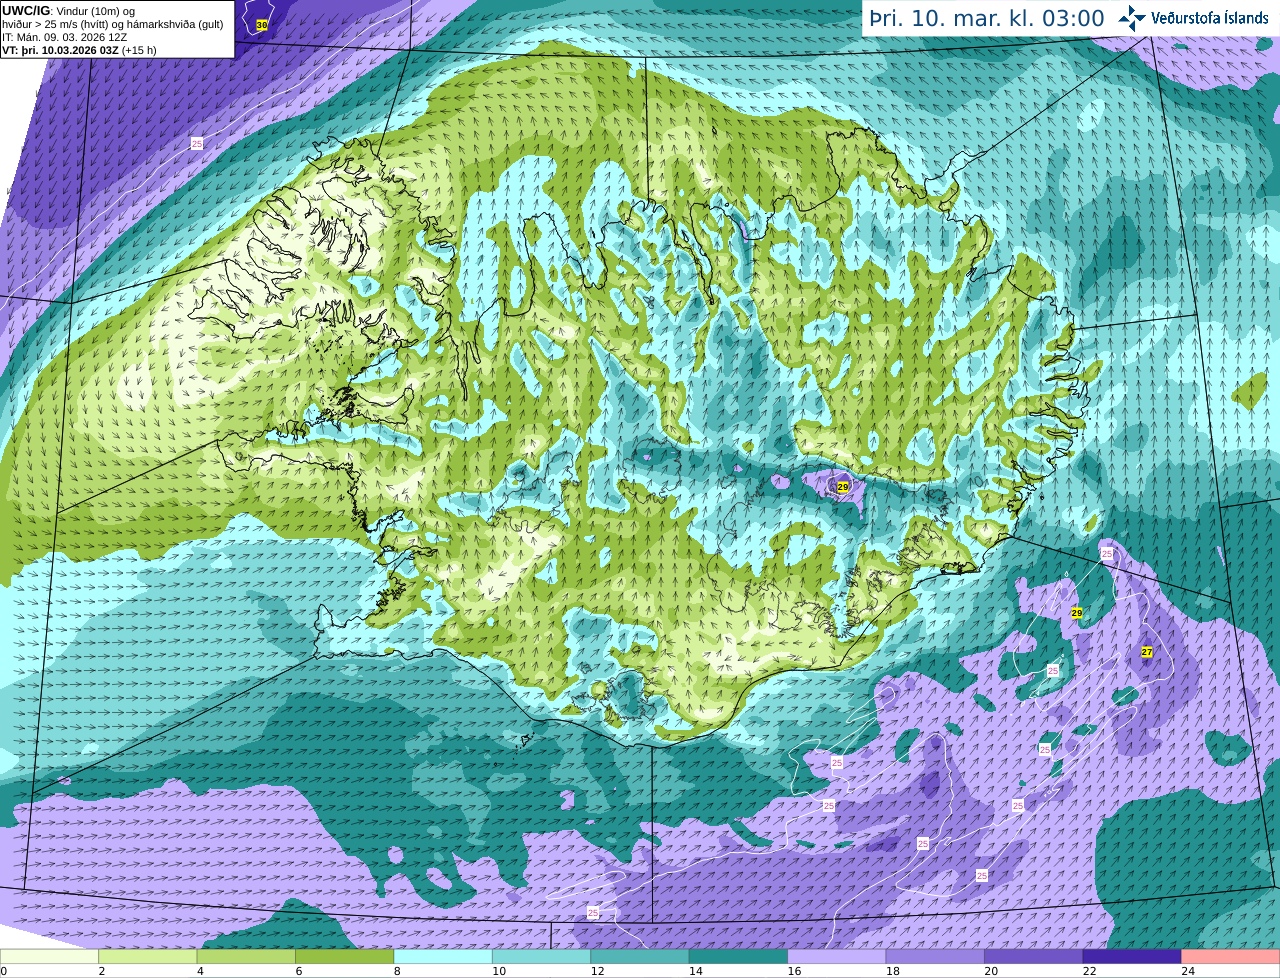1280x978 pixels.
Task: Click the Veðurstofa Íslands logo symbol
Action: [1131, 18]
